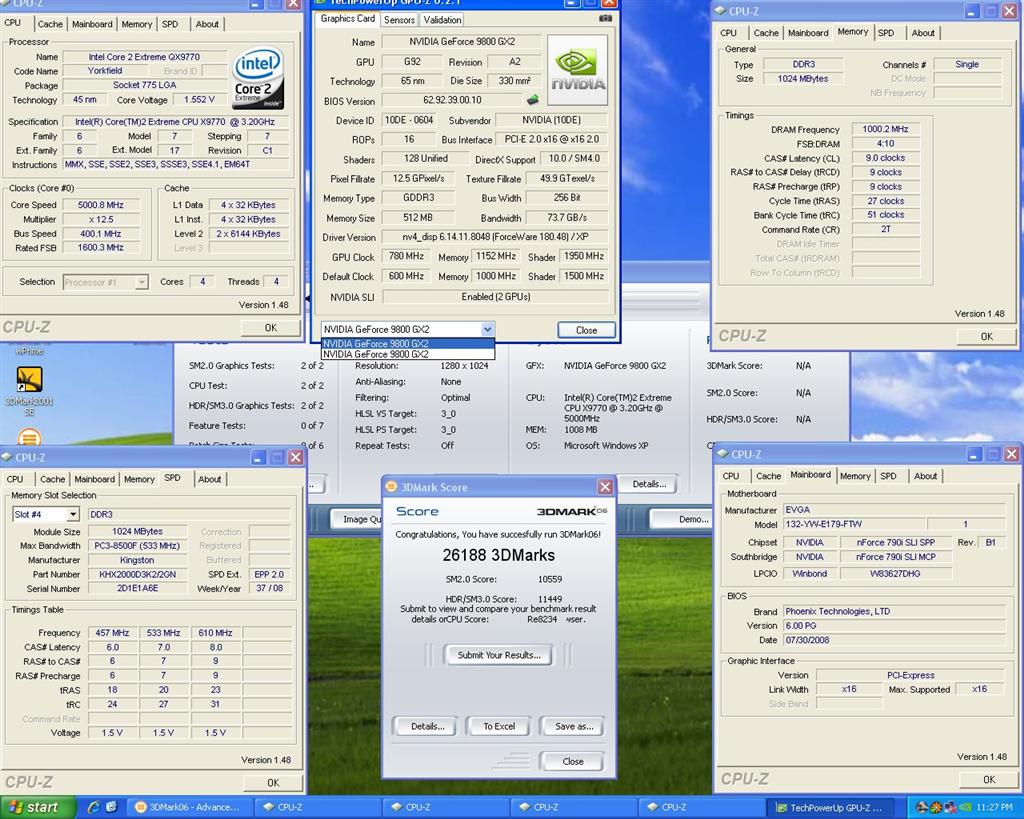This screenshot has width=1024, height=819.
Task: Click the Name field Intel Core 2 Extreme QX9770
Action: [x=144, y=57]
